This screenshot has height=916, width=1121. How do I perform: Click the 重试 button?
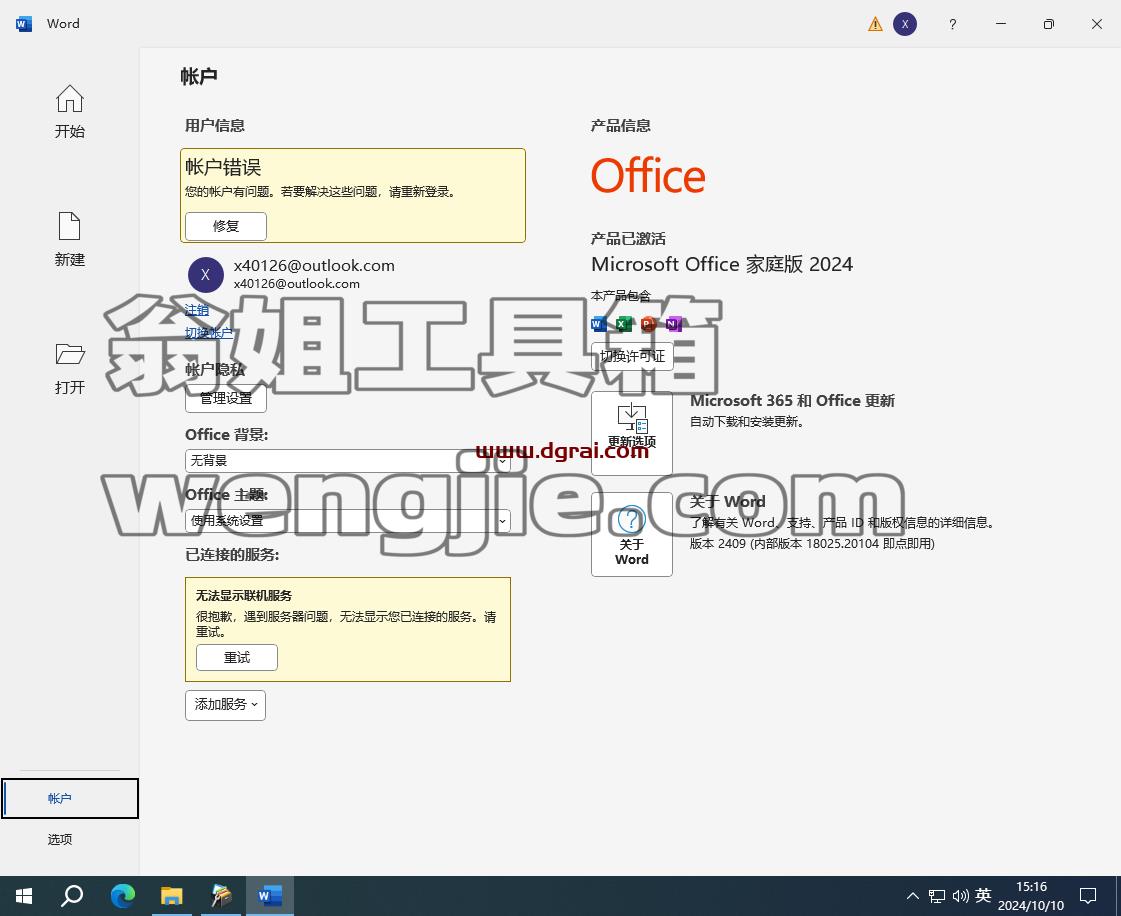tap(237, 657)
